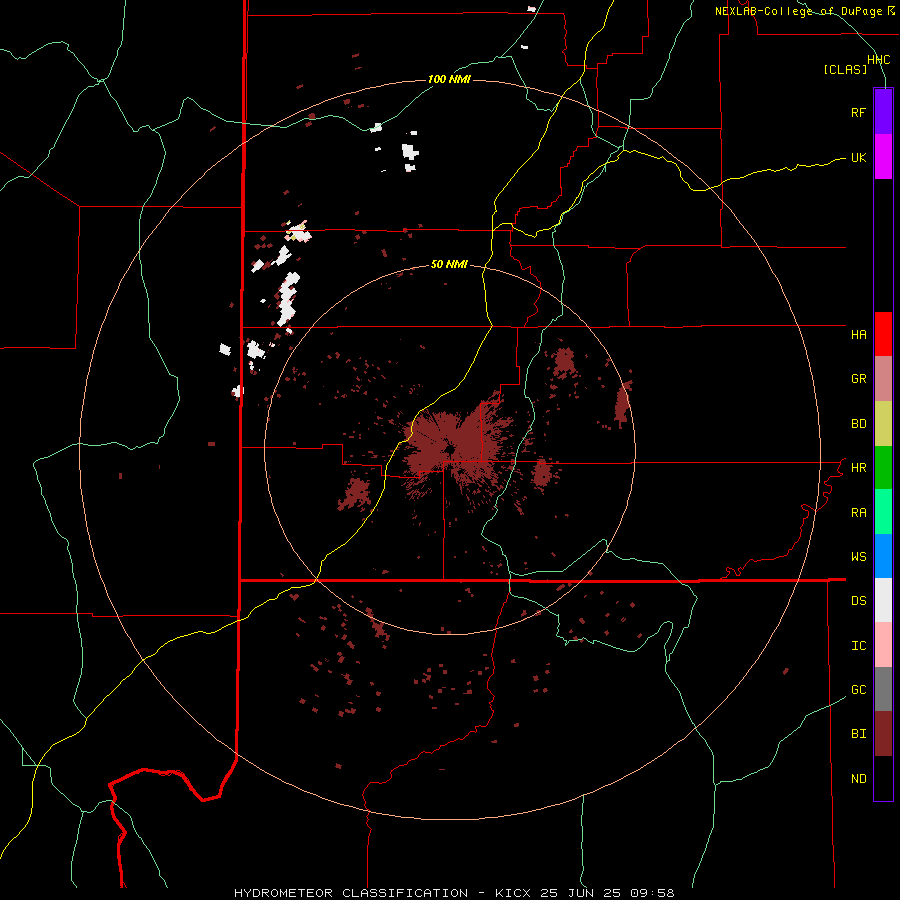Click the RF legend label
This screenshot has height=900, width=900.
pos(858,112)
